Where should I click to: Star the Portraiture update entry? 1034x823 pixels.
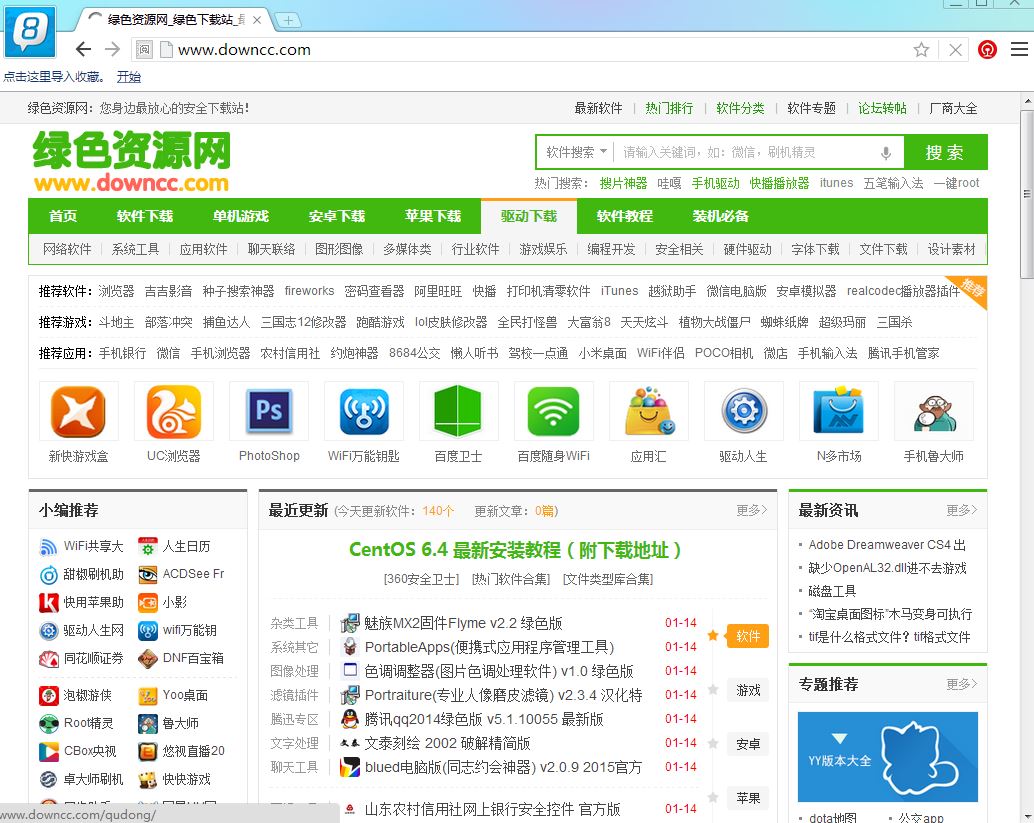[x=712, y=690]
